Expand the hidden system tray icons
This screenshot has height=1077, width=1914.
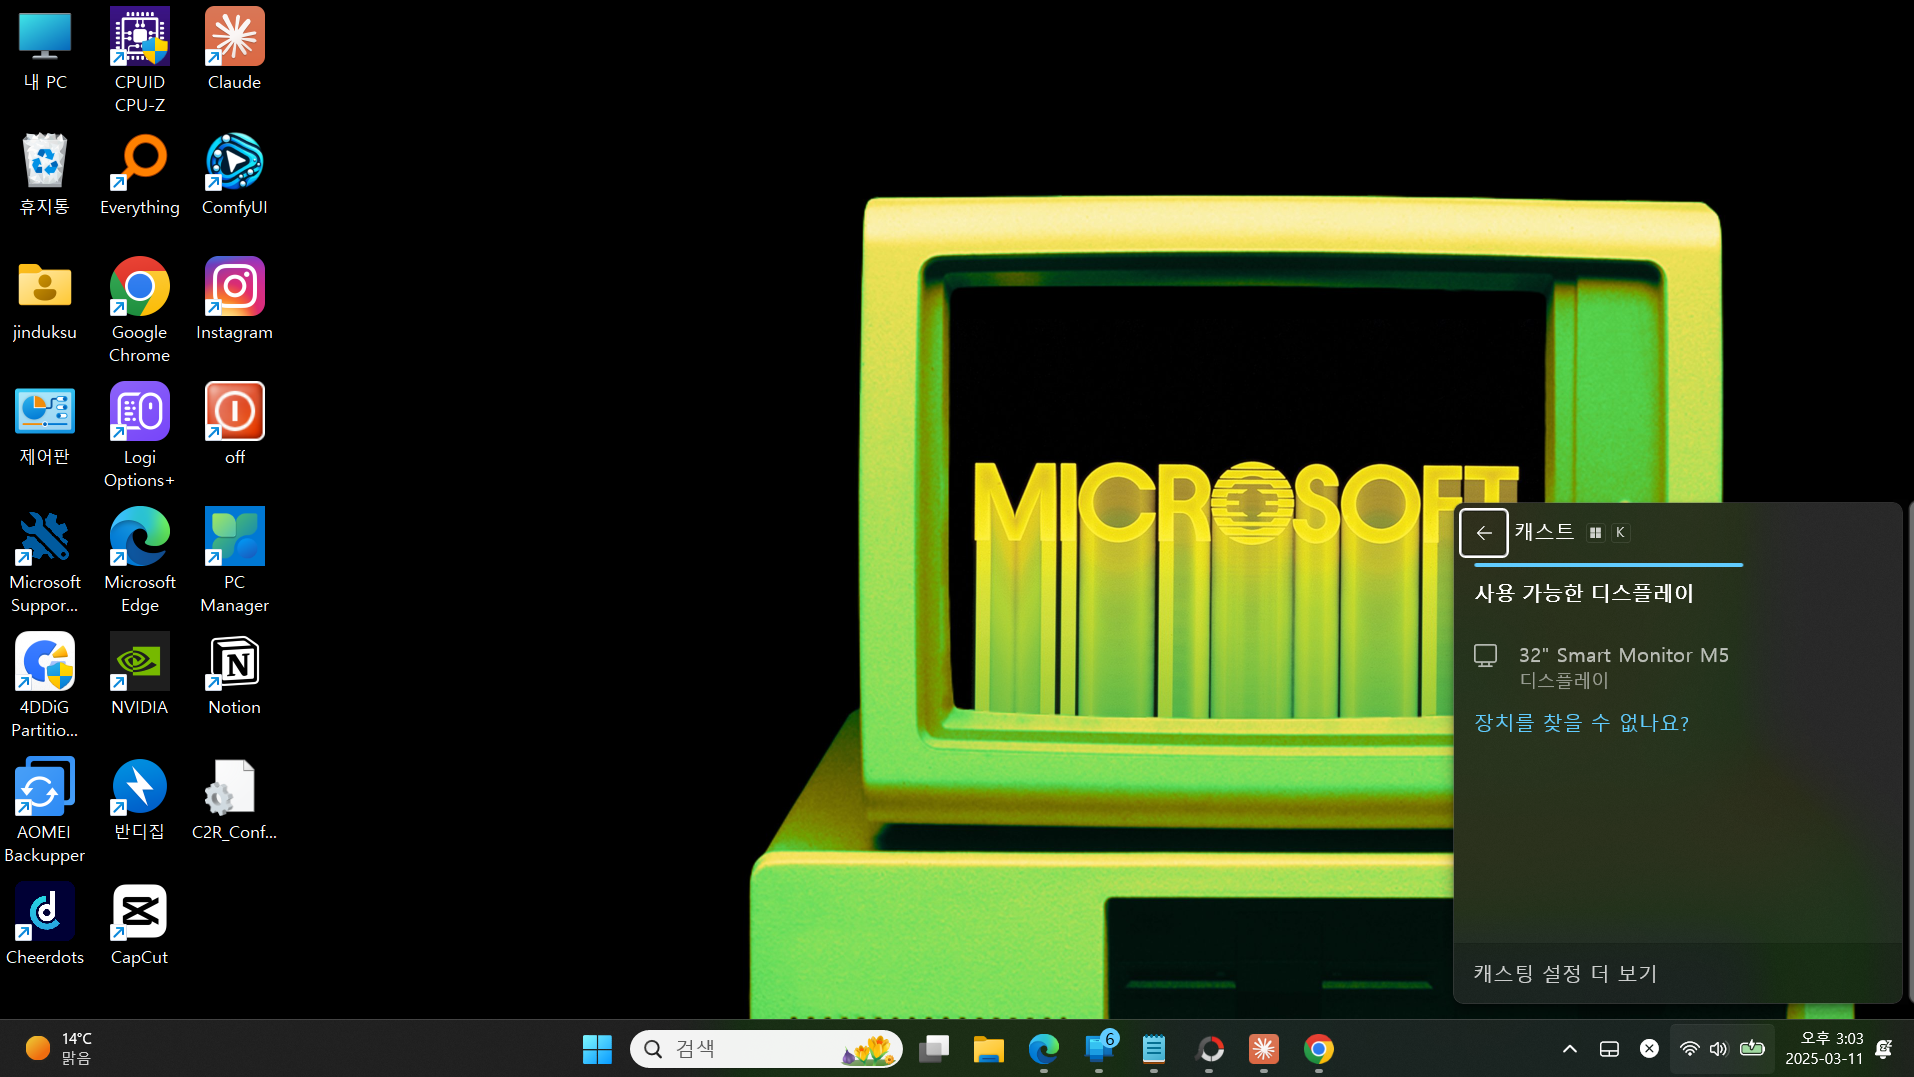pos(1570,1049)
